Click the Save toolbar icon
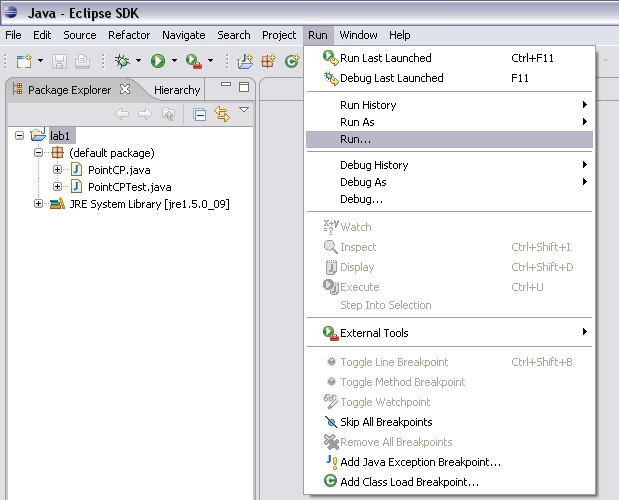The height and width of the screenshot is (500, 619). 59,61
